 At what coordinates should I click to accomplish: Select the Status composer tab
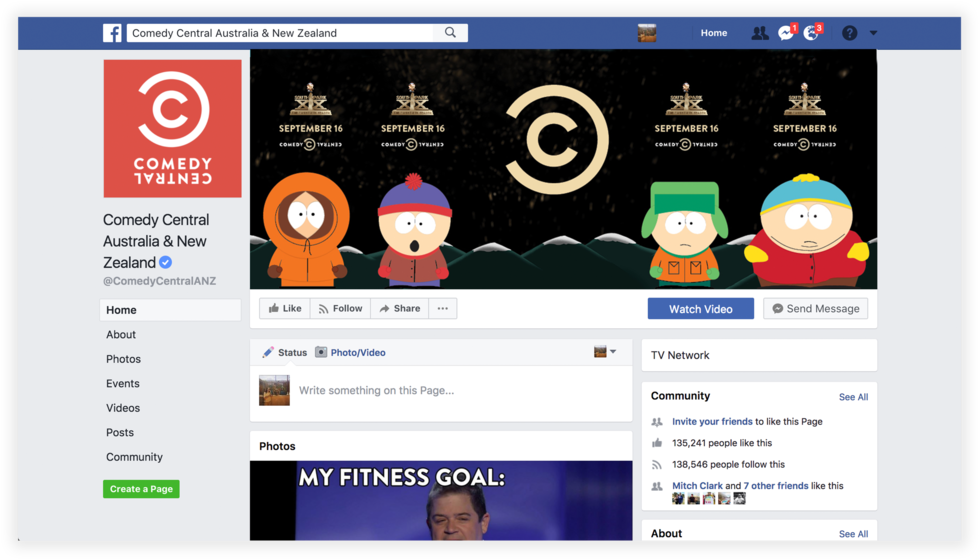tap(285, 352)
